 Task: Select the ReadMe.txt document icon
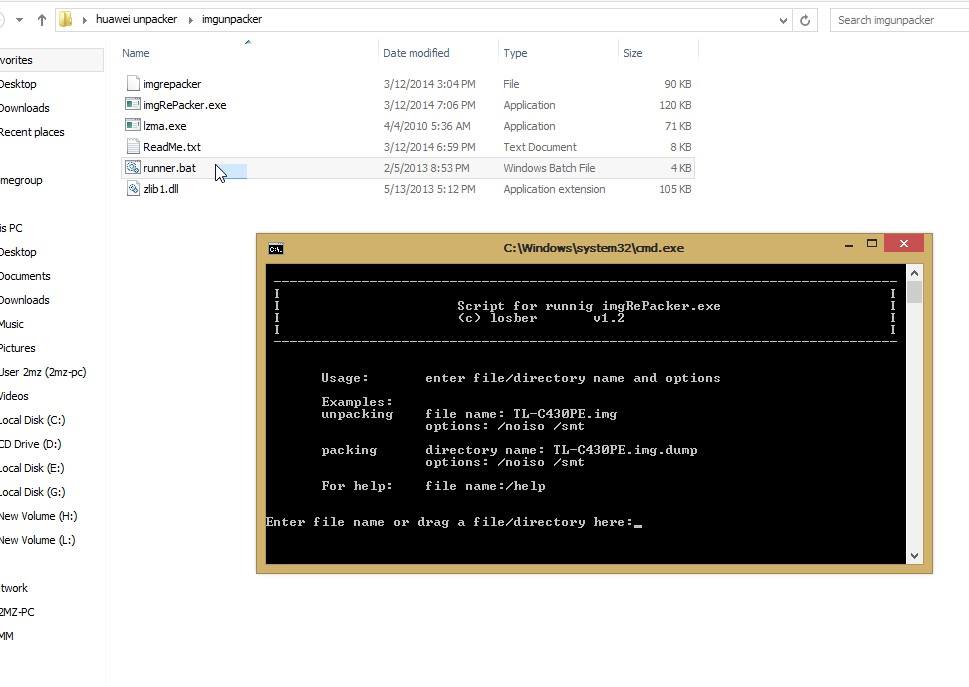click(x=133, y=146)
